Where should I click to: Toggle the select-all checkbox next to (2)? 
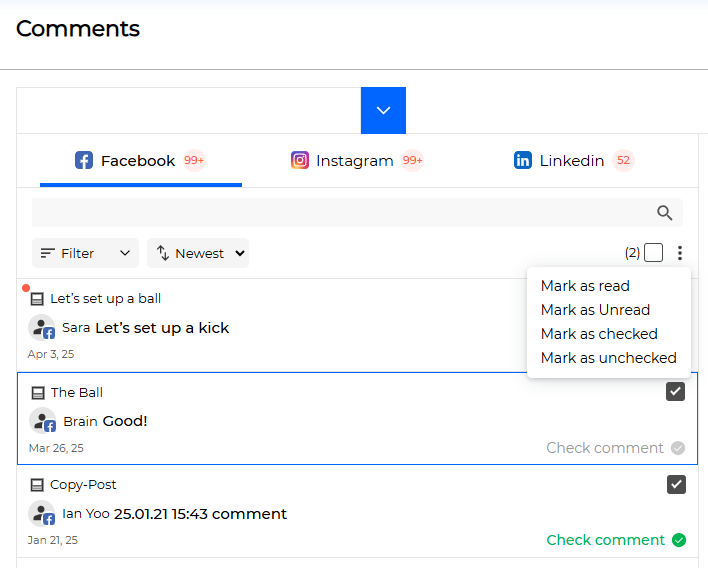[653, 253]
